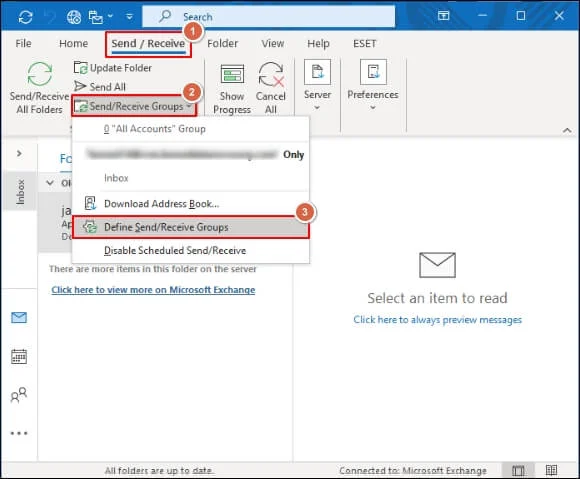Open Mail in the navigation bar

(19, 317)
